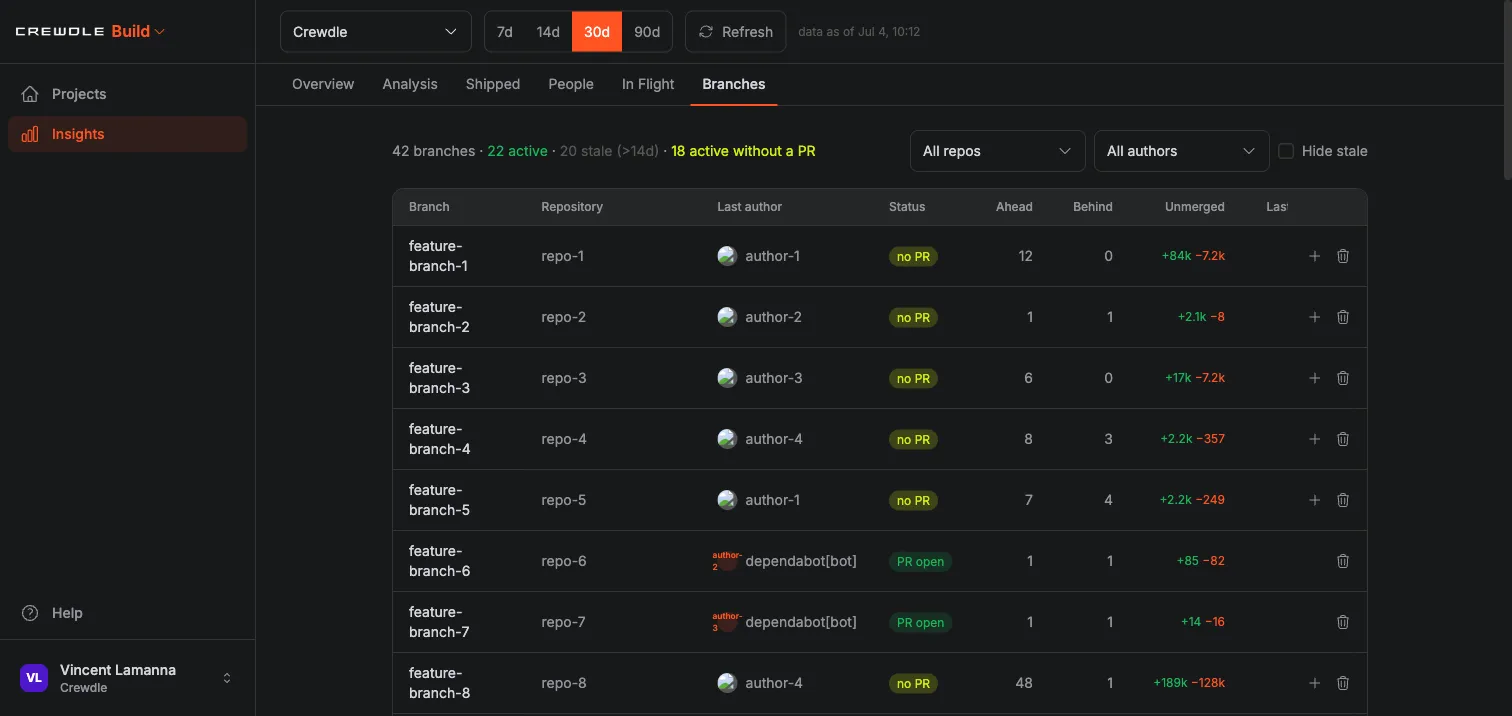Screen dimensions: 1512x716
Task: Click trash icon for feature-branch-6
Action: pyautogui.click(x=1343, y=561)
